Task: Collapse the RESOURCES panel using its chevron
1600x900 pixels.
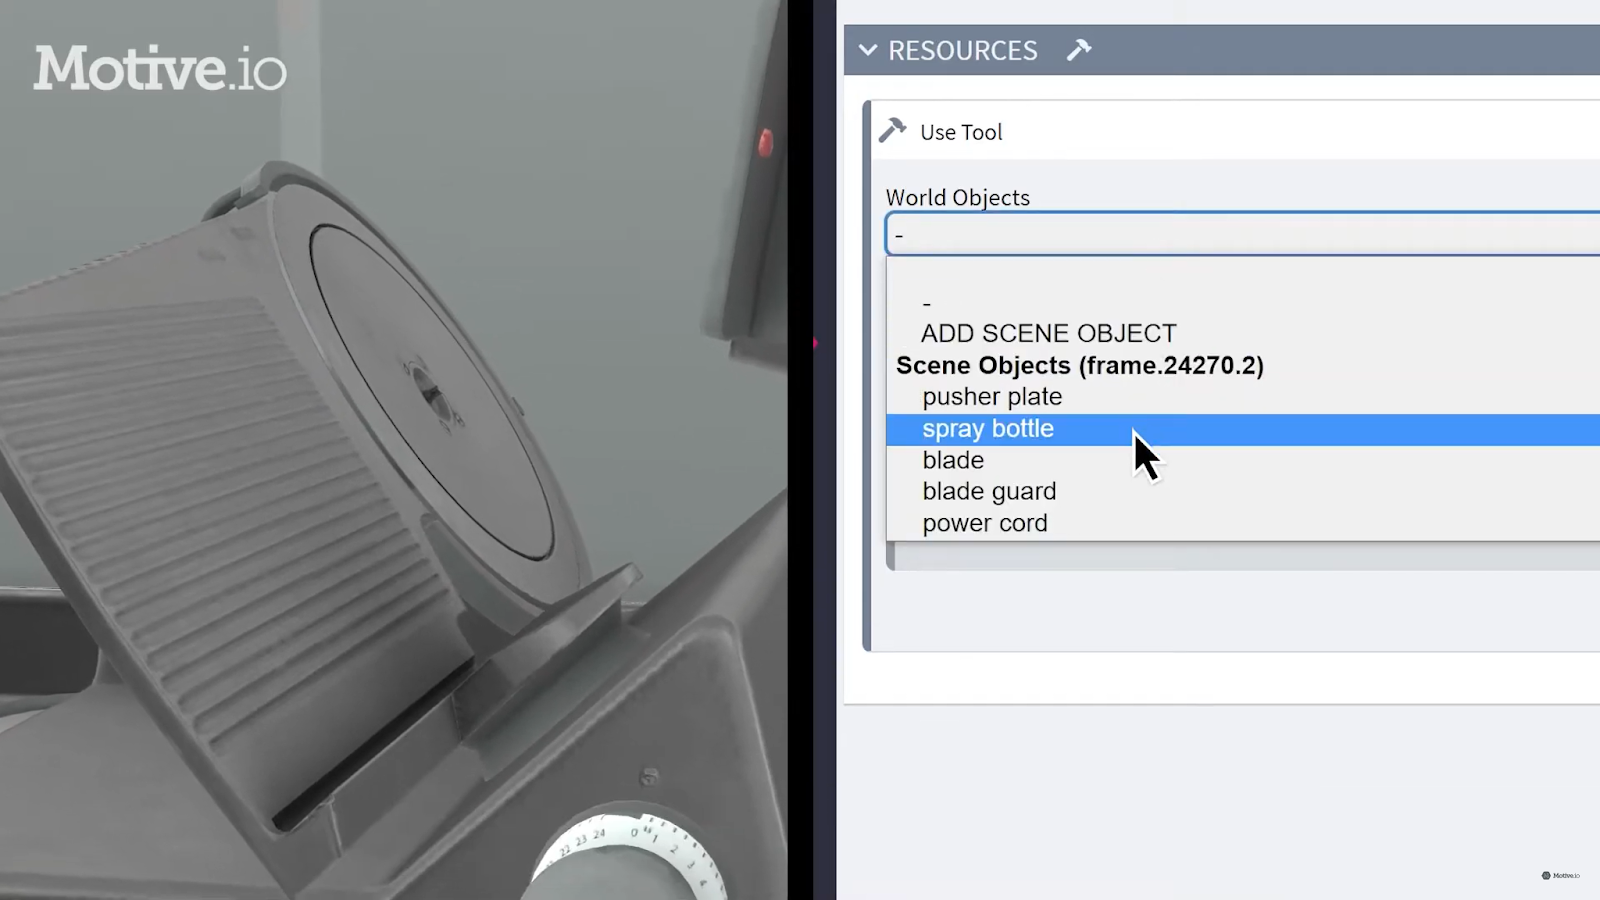Action: [x=868, y=50]
